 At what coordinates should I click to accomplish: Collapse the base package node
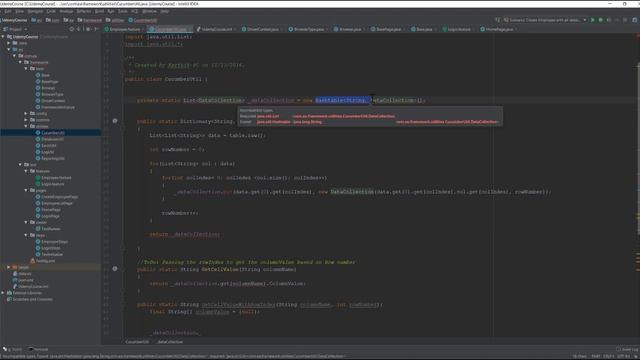tap(26, 69)
